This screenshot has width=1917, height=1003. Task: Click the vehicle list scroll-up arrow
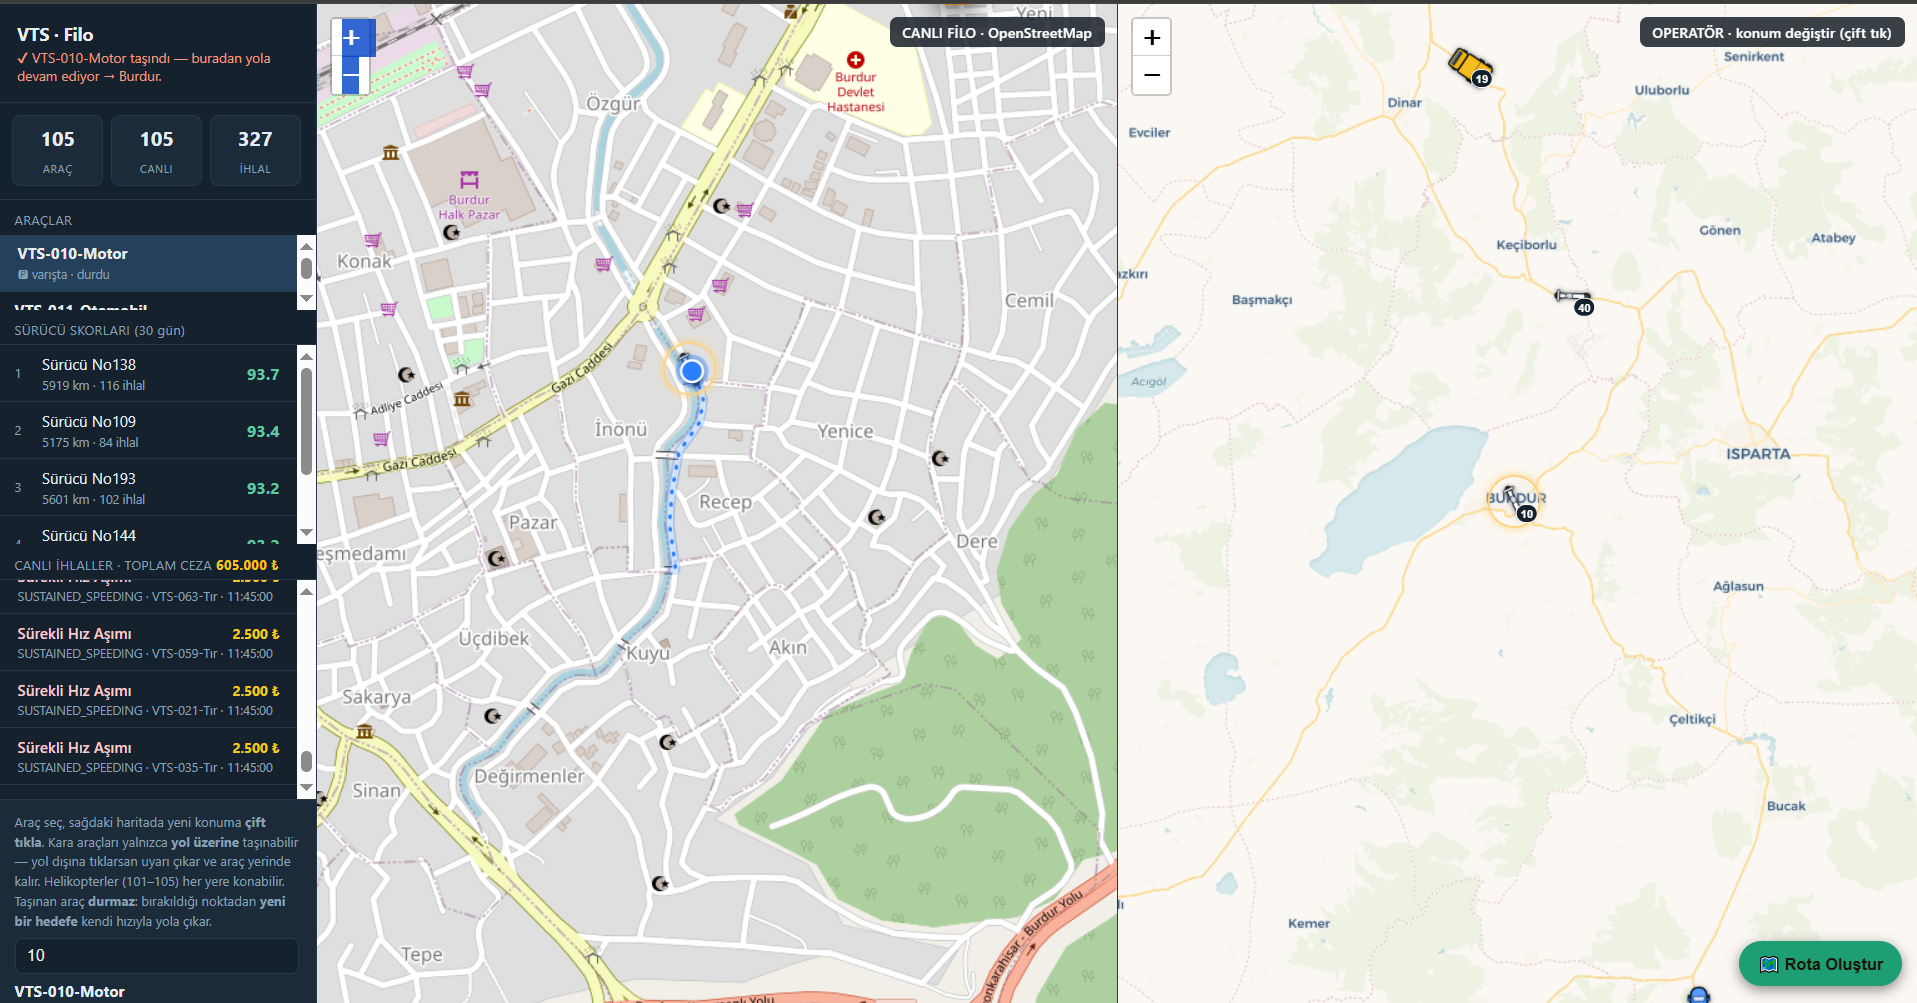pos(307,246)
